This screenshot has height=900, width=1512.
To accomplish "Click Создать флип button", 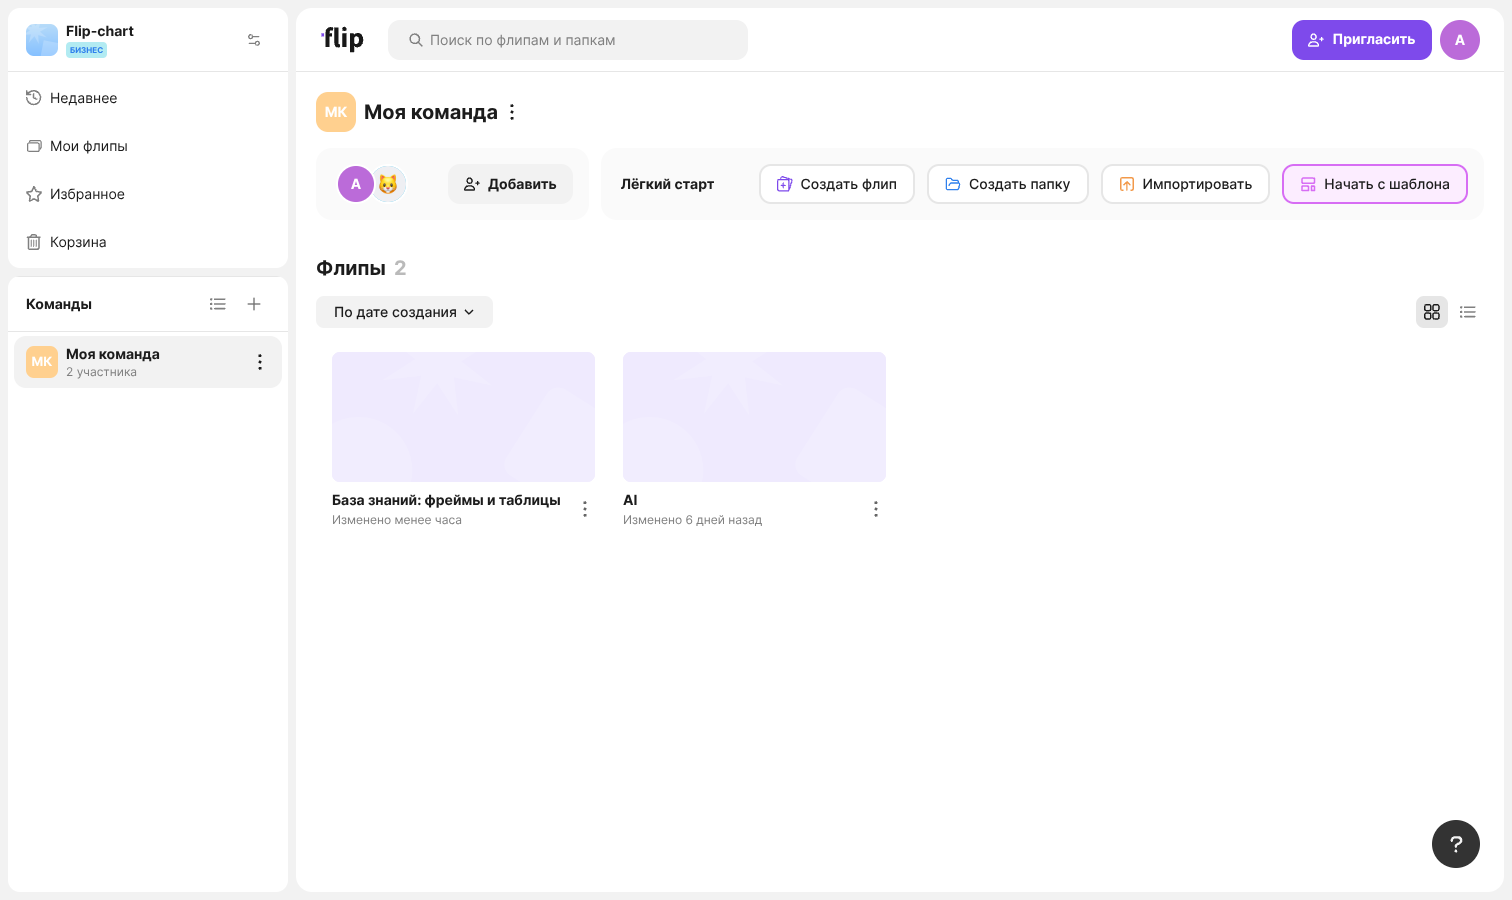I will (837, 184).
